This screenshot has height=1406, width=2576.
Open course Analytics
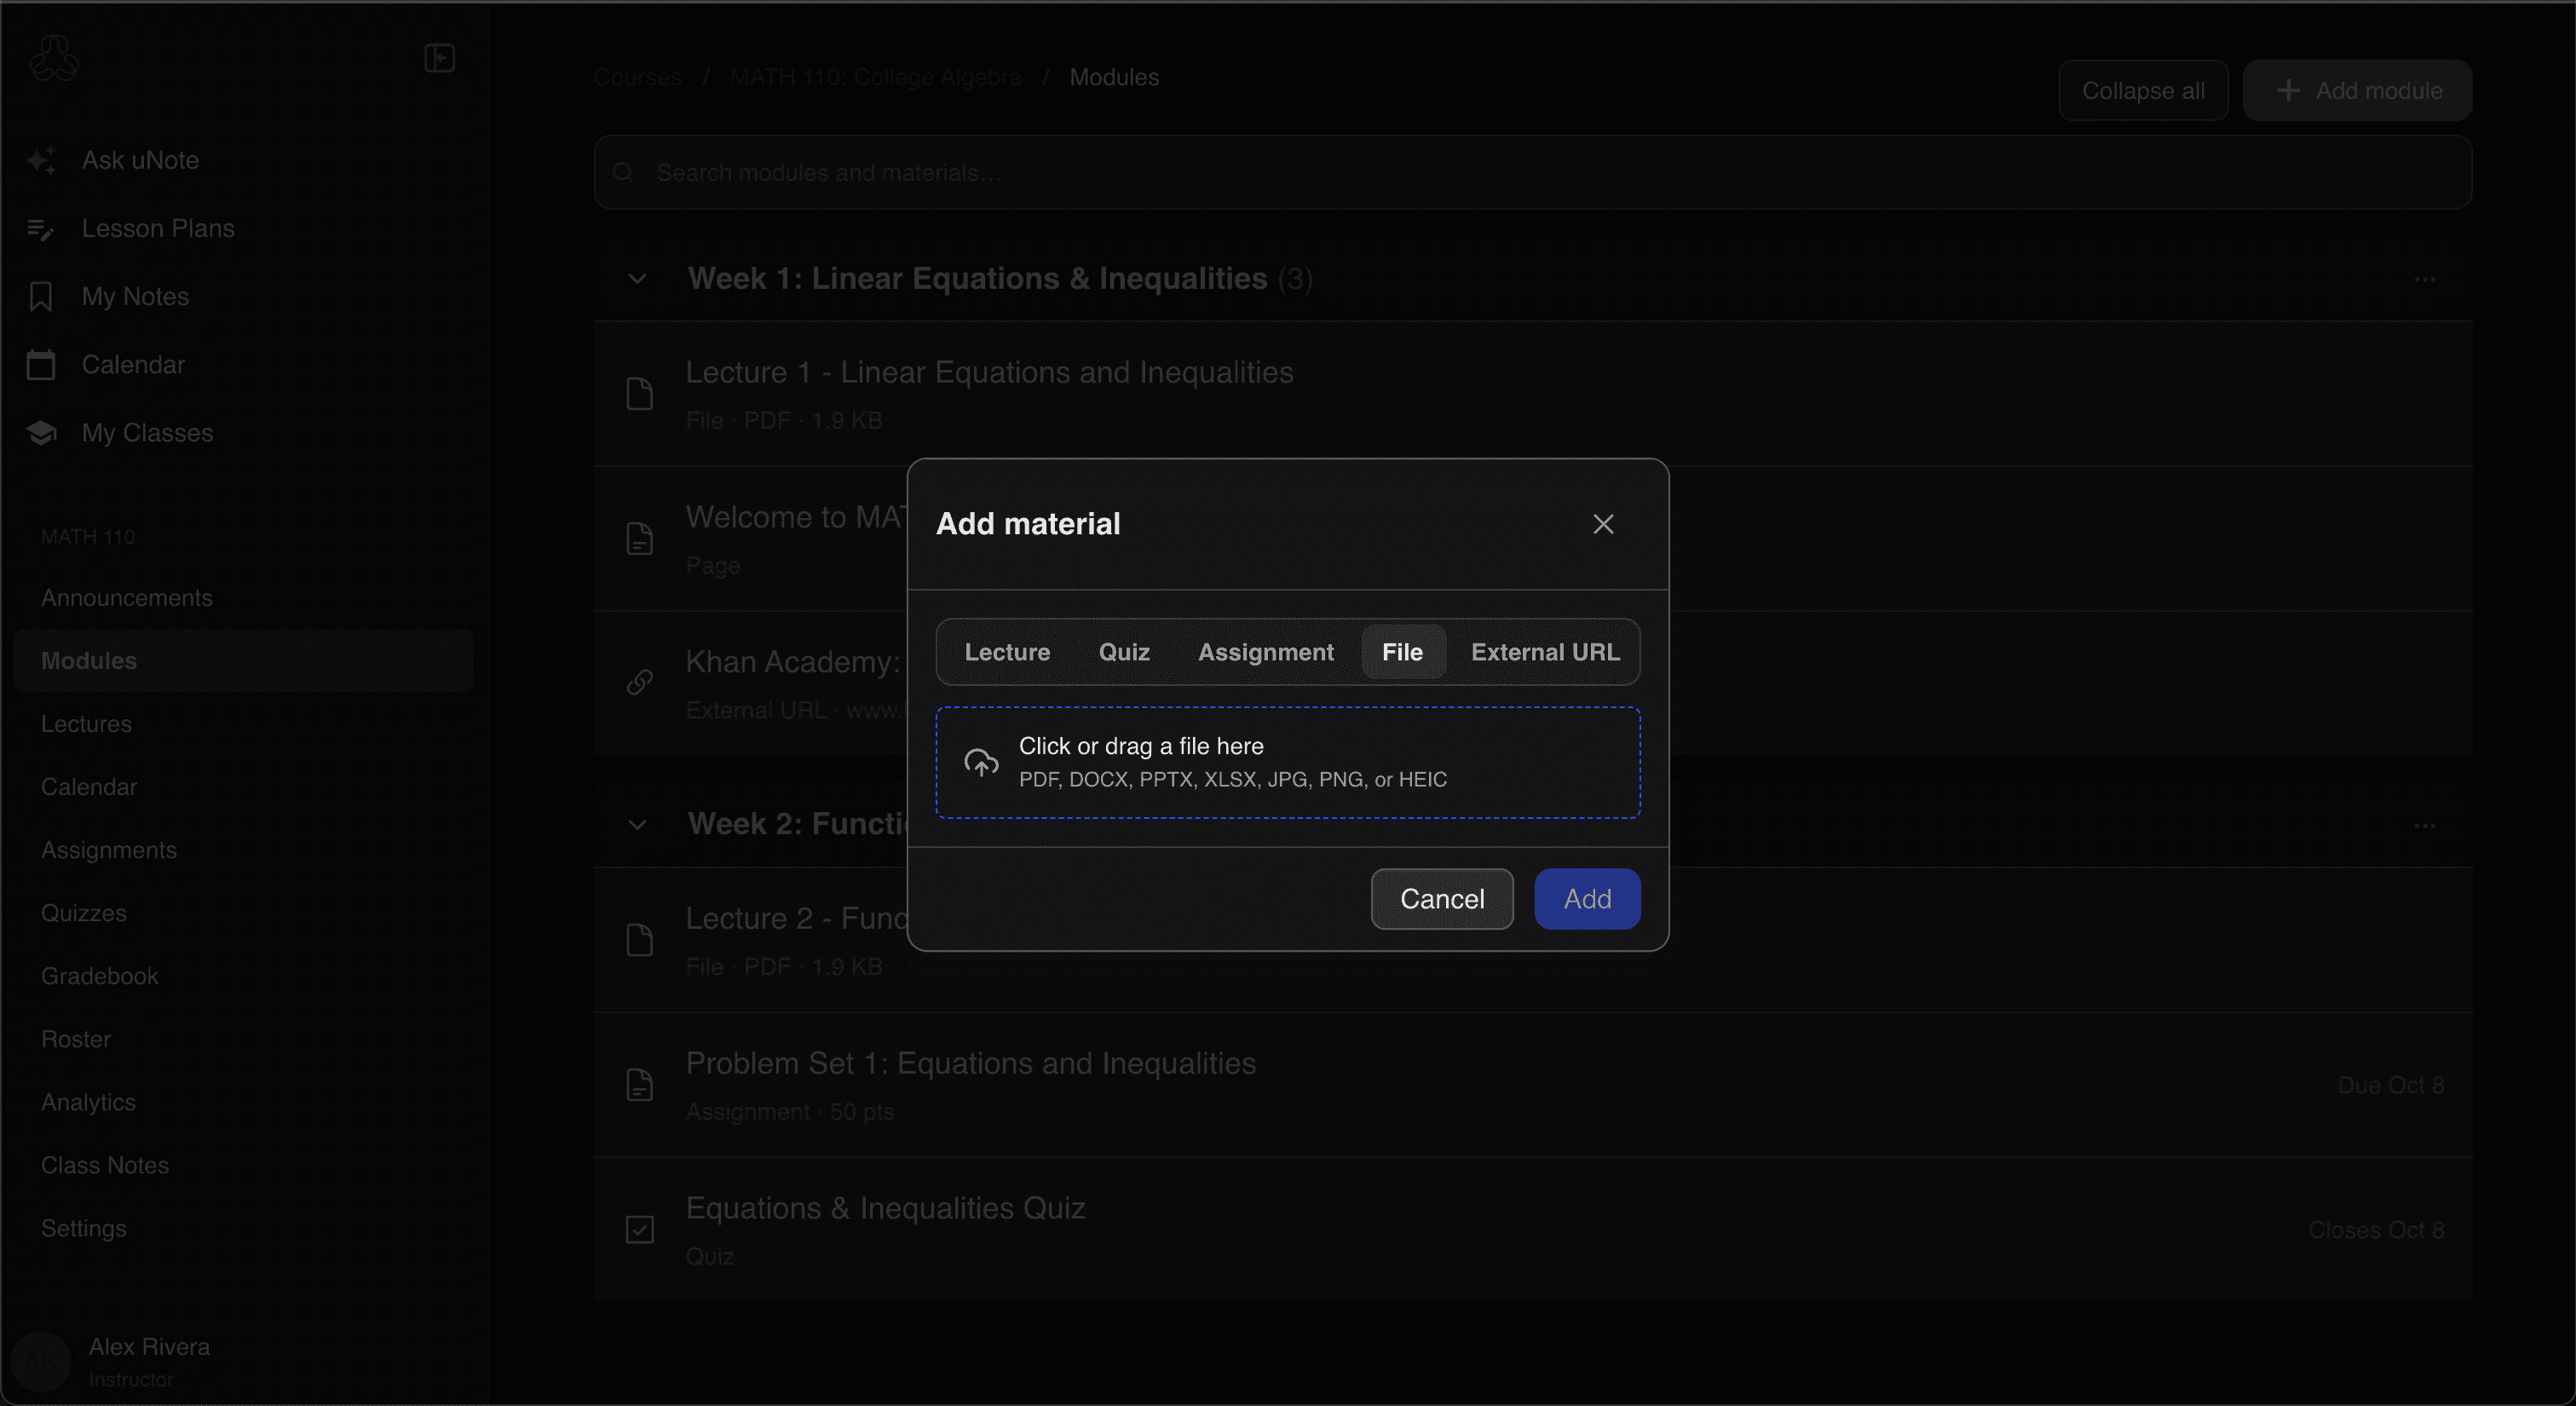pyautogui.click(x=88, y=1102)
